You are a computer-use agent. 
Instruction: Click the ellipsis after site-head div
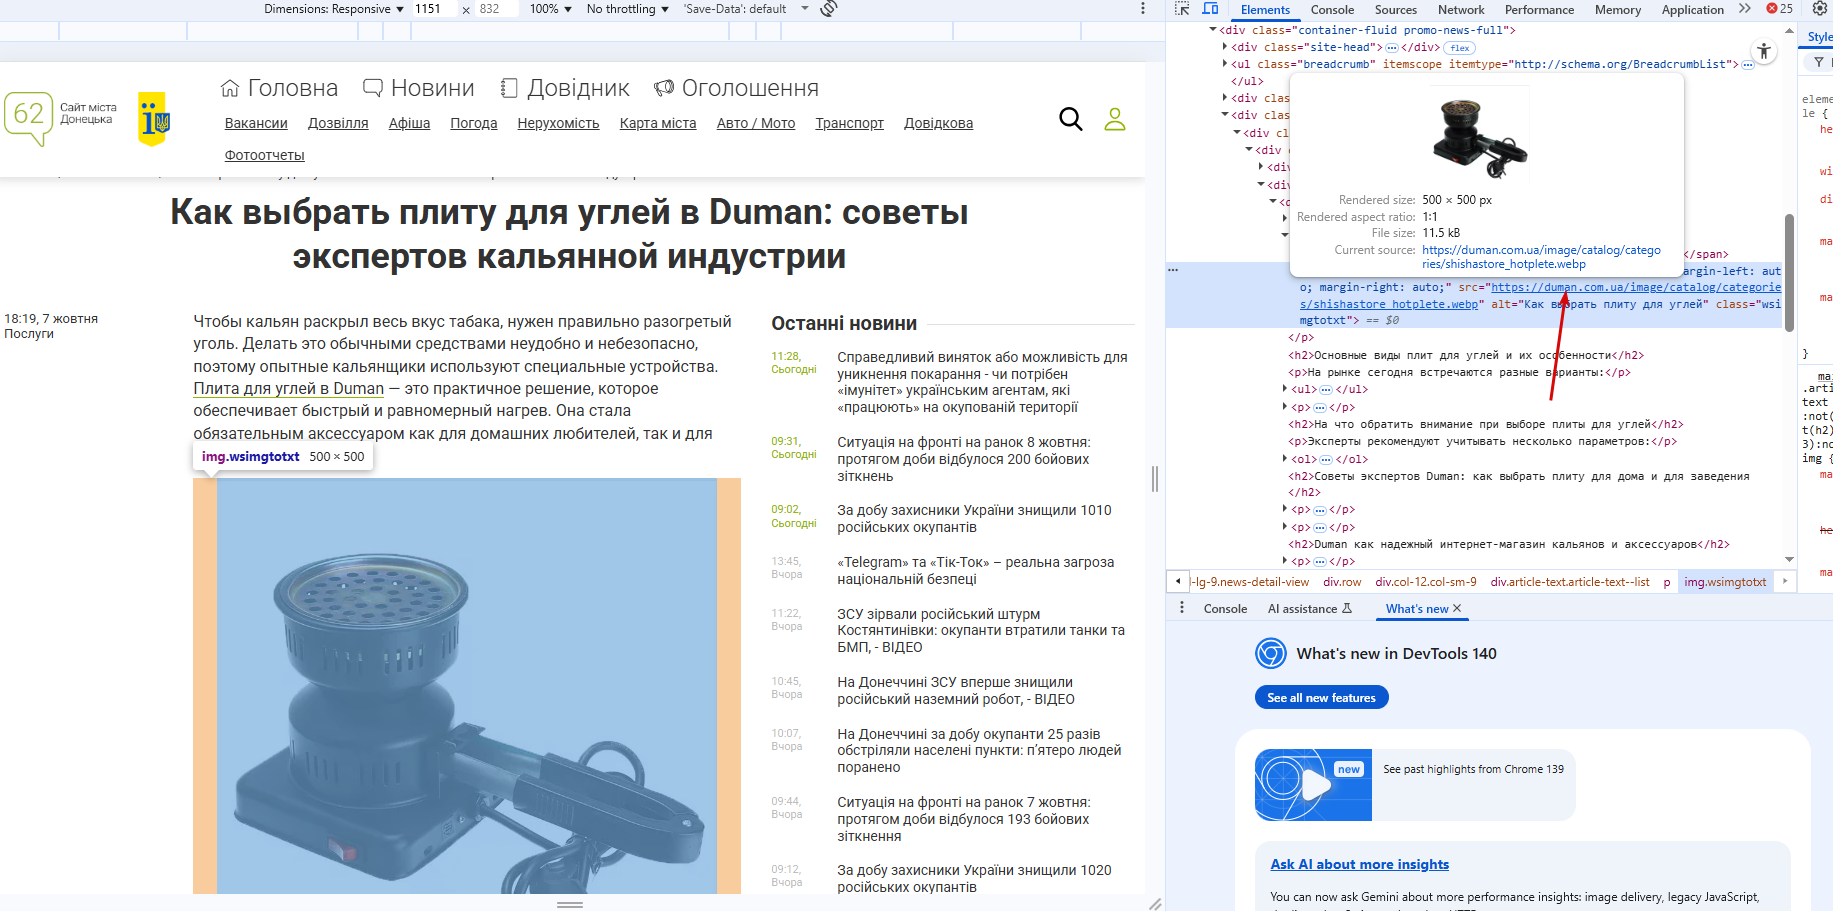tap(1392, 48)
